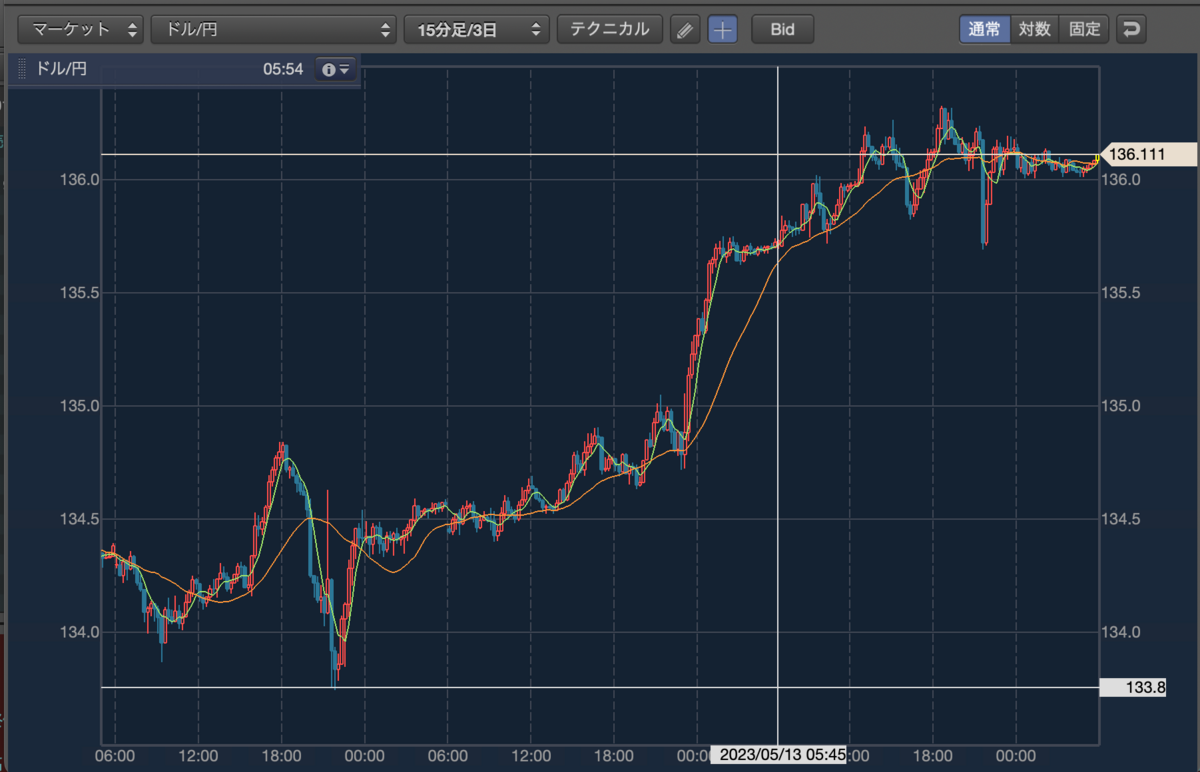The height and width of the screenshot is (772, 1200).
Task: Click the panel drag handle beside ドル/円
Action: 23,70
